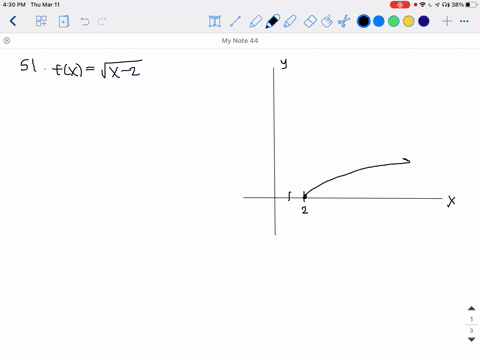Image resolution: width=480 pixels, height=360 pixels.
Task: Choose the green ink color
Action: (x=394, y=21)
